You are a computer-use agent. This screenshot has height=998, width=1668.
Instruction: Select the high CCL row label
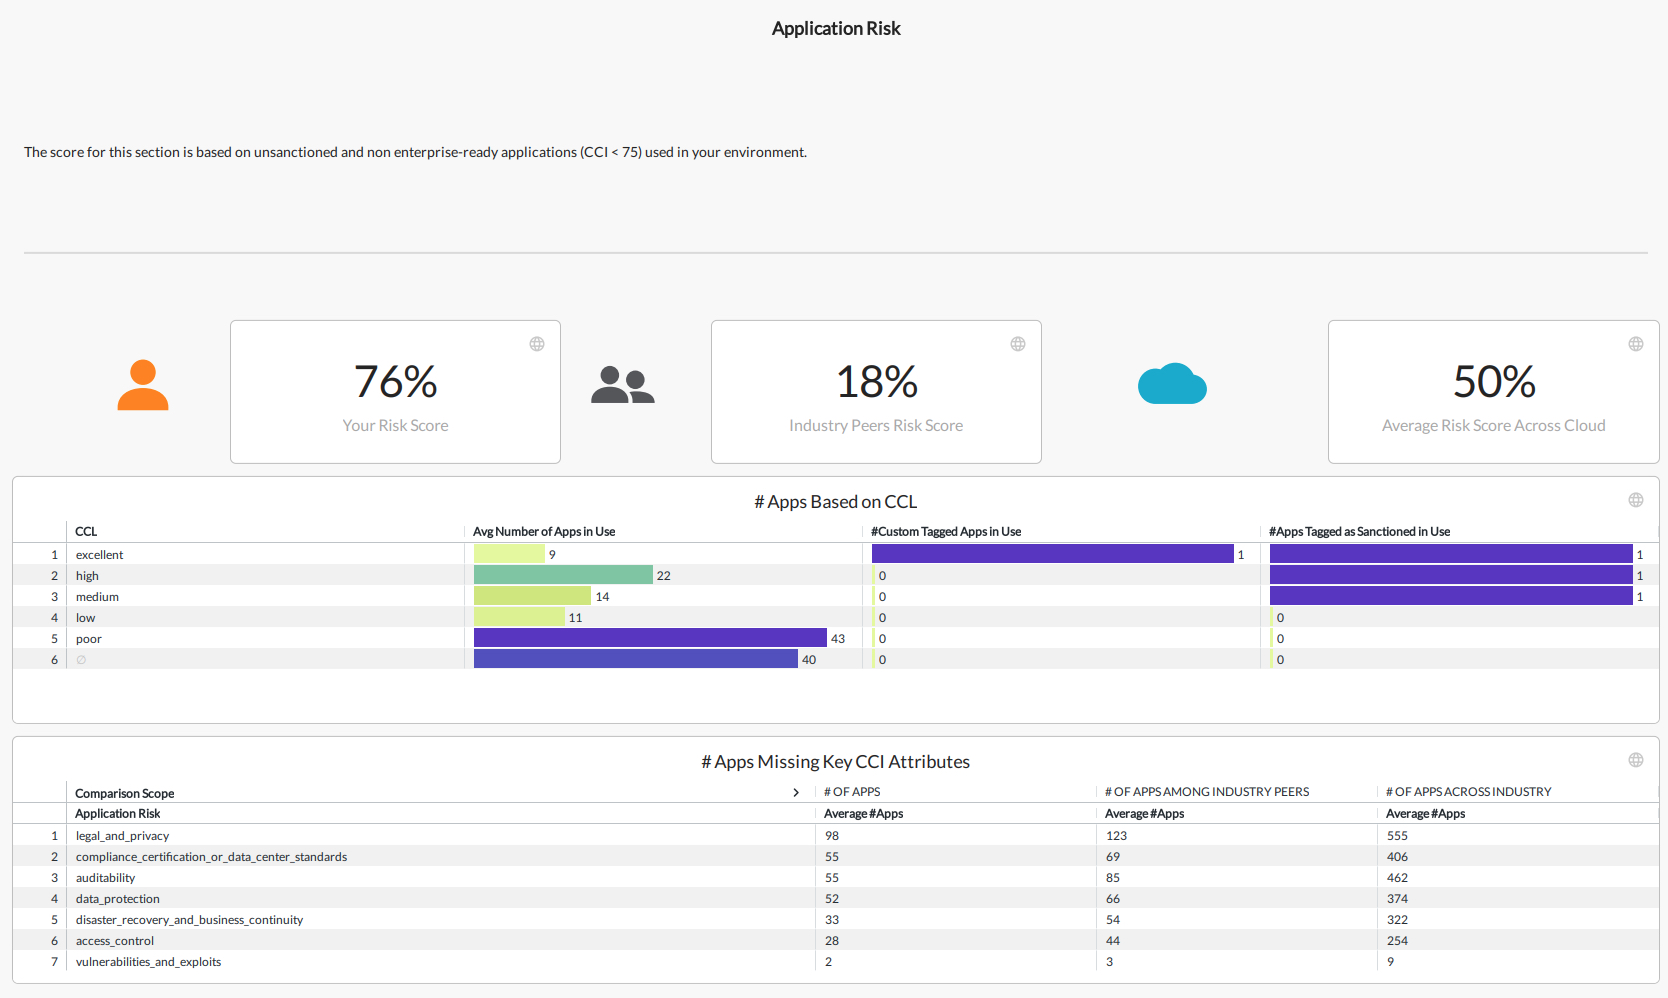pyautogui.click(x=87, y=576)
